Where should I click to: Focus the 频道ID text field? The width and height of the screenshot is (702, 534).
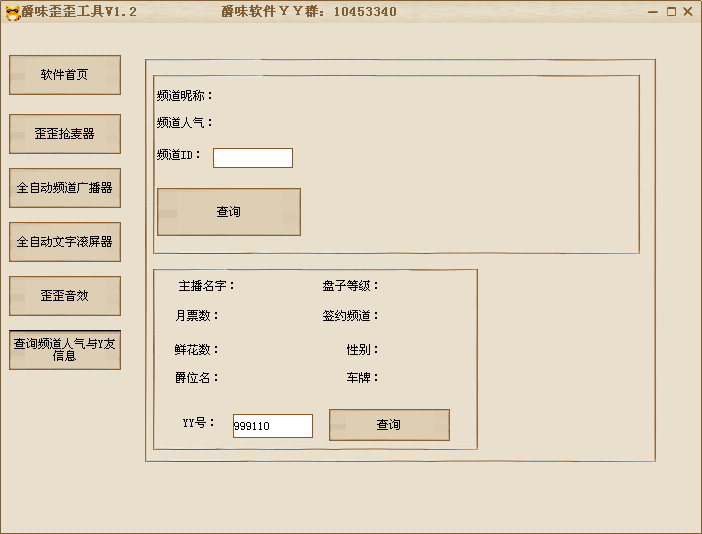(252, 158)
